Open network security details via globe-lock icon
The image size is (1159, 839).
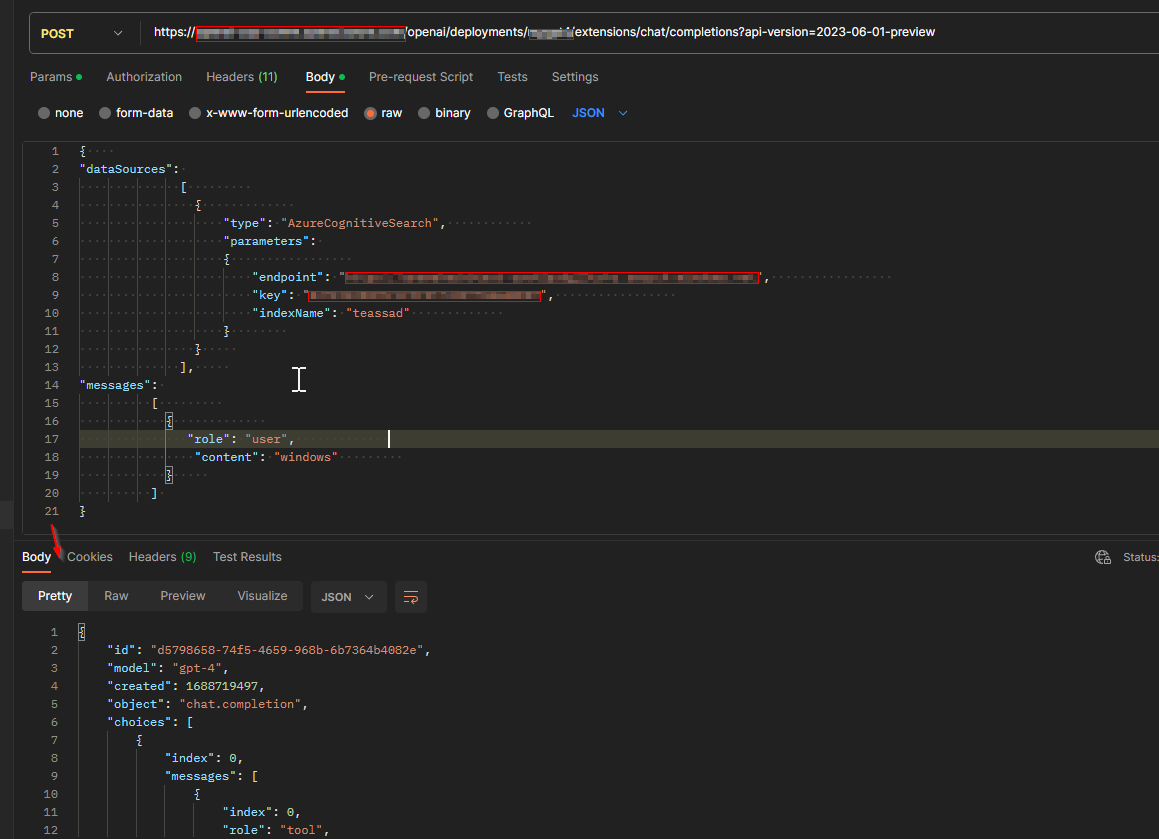[x=1103, y=556]
